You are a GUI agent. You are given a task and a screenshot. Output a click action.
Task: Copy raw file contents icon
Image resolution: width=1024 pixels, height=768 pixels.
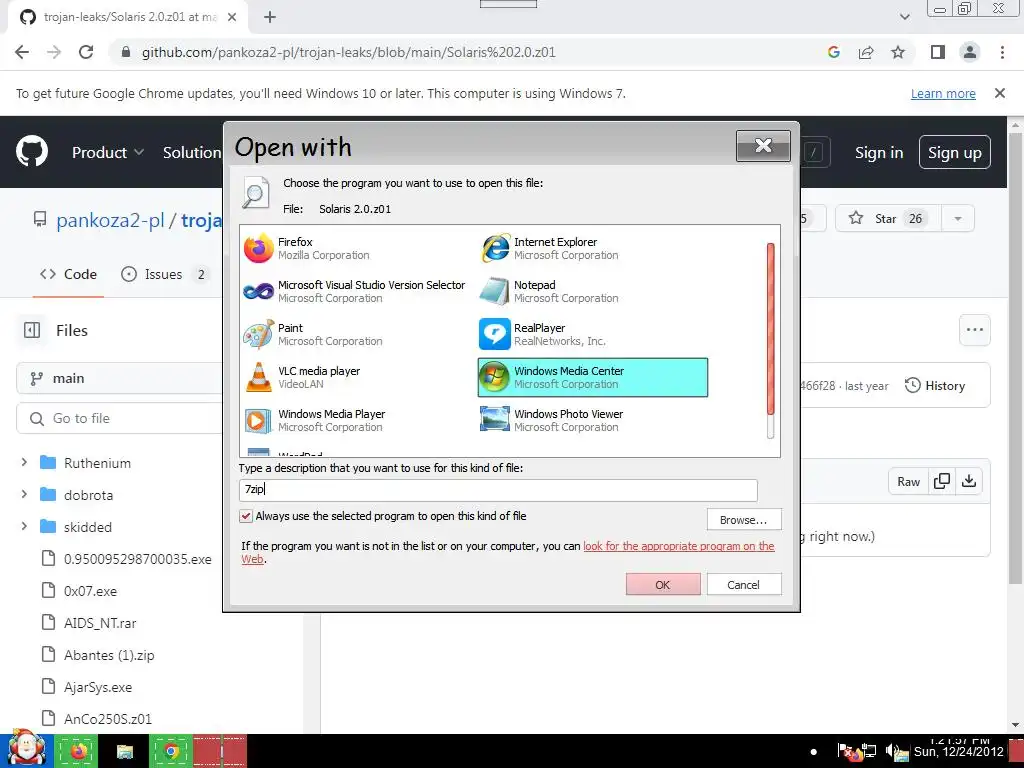click(x=942, y=481)
